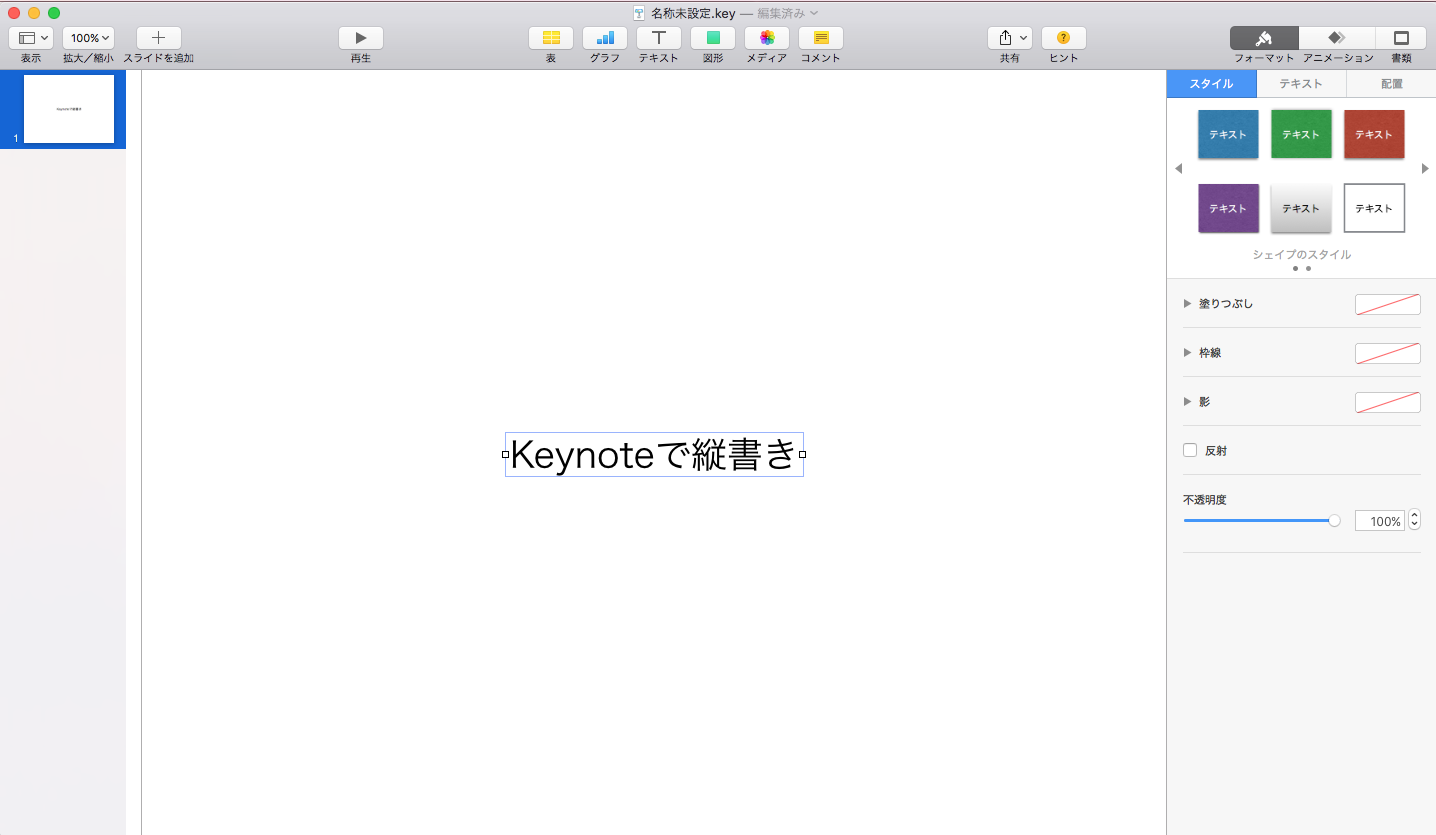Click the first shape styles page dot
The height and width of the screenshot is (835, 1436).
click(1295, 268)
